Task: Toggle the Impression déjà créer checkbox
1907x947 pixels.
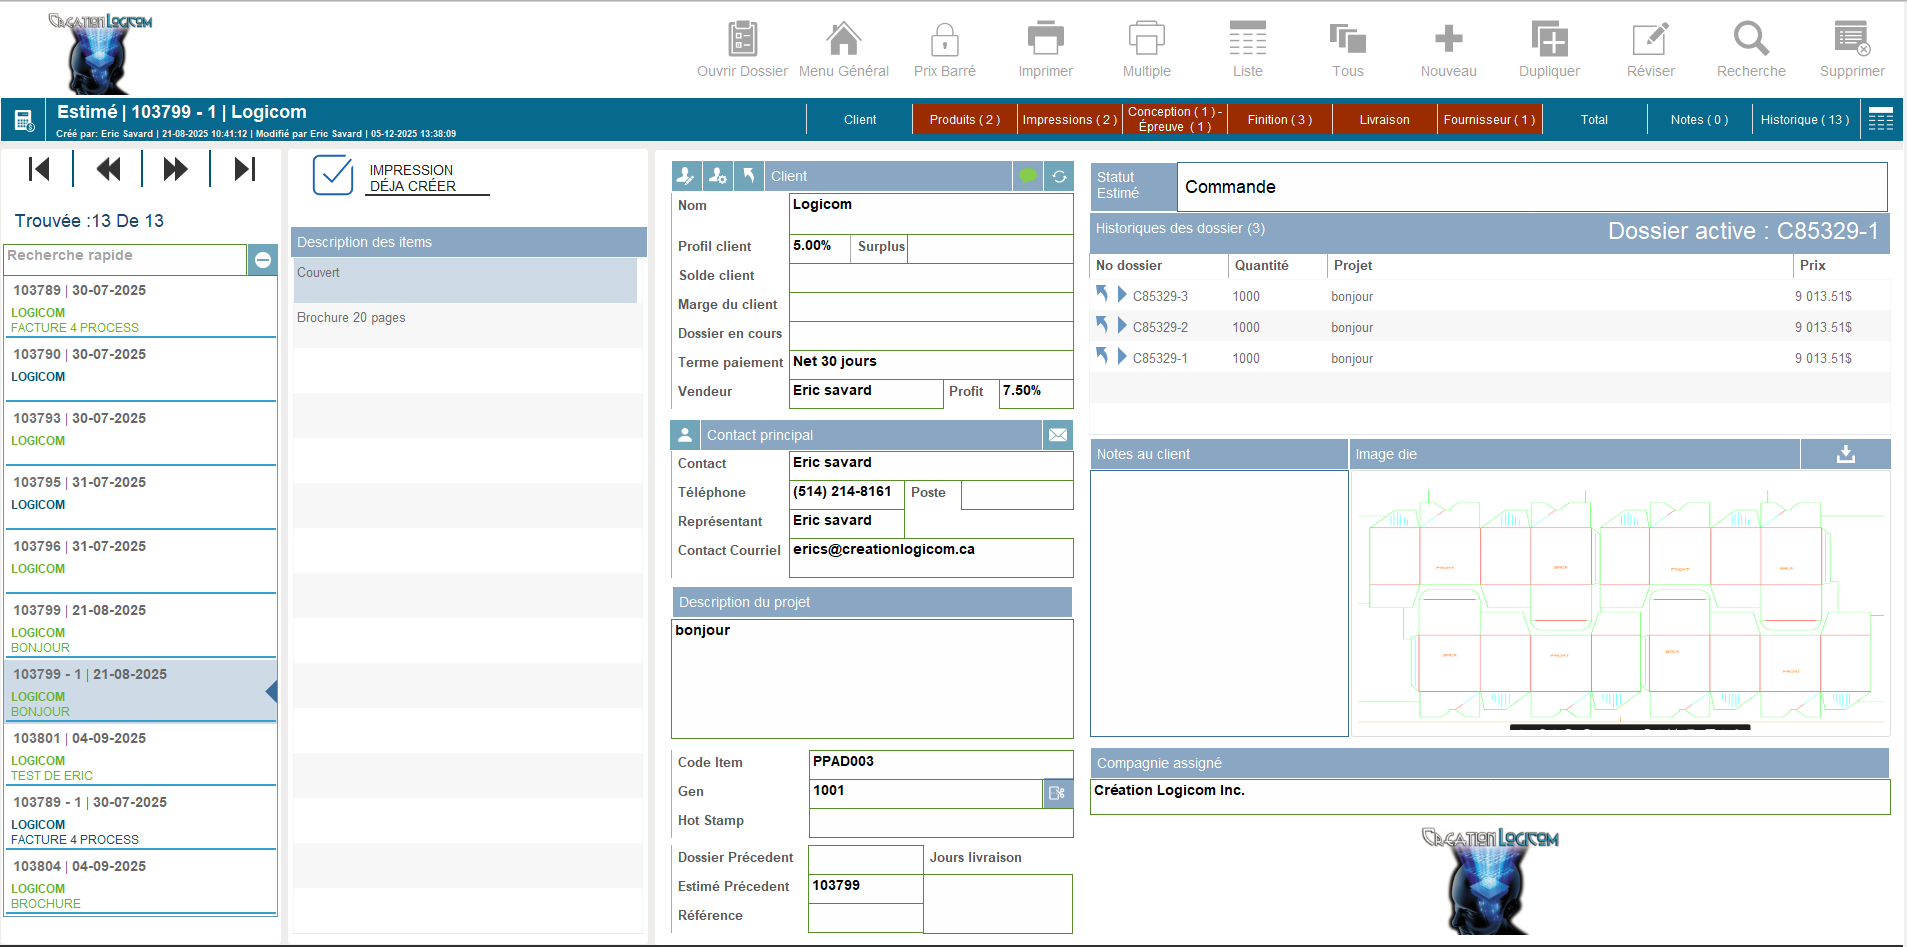Action: 333,176
